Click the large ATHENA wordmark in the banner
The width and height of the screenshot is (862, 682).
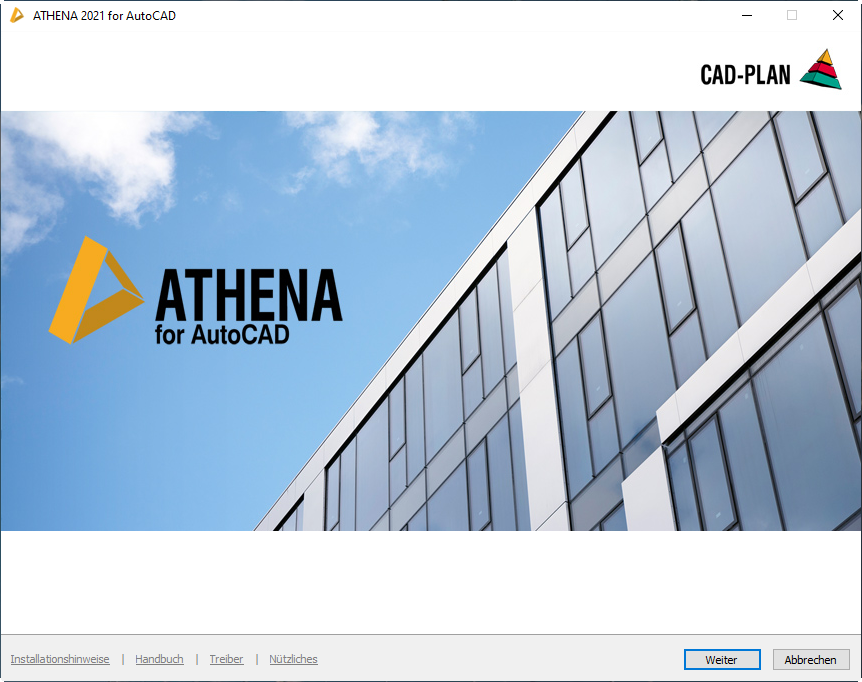pyautogui.click(x=248, y=294)
